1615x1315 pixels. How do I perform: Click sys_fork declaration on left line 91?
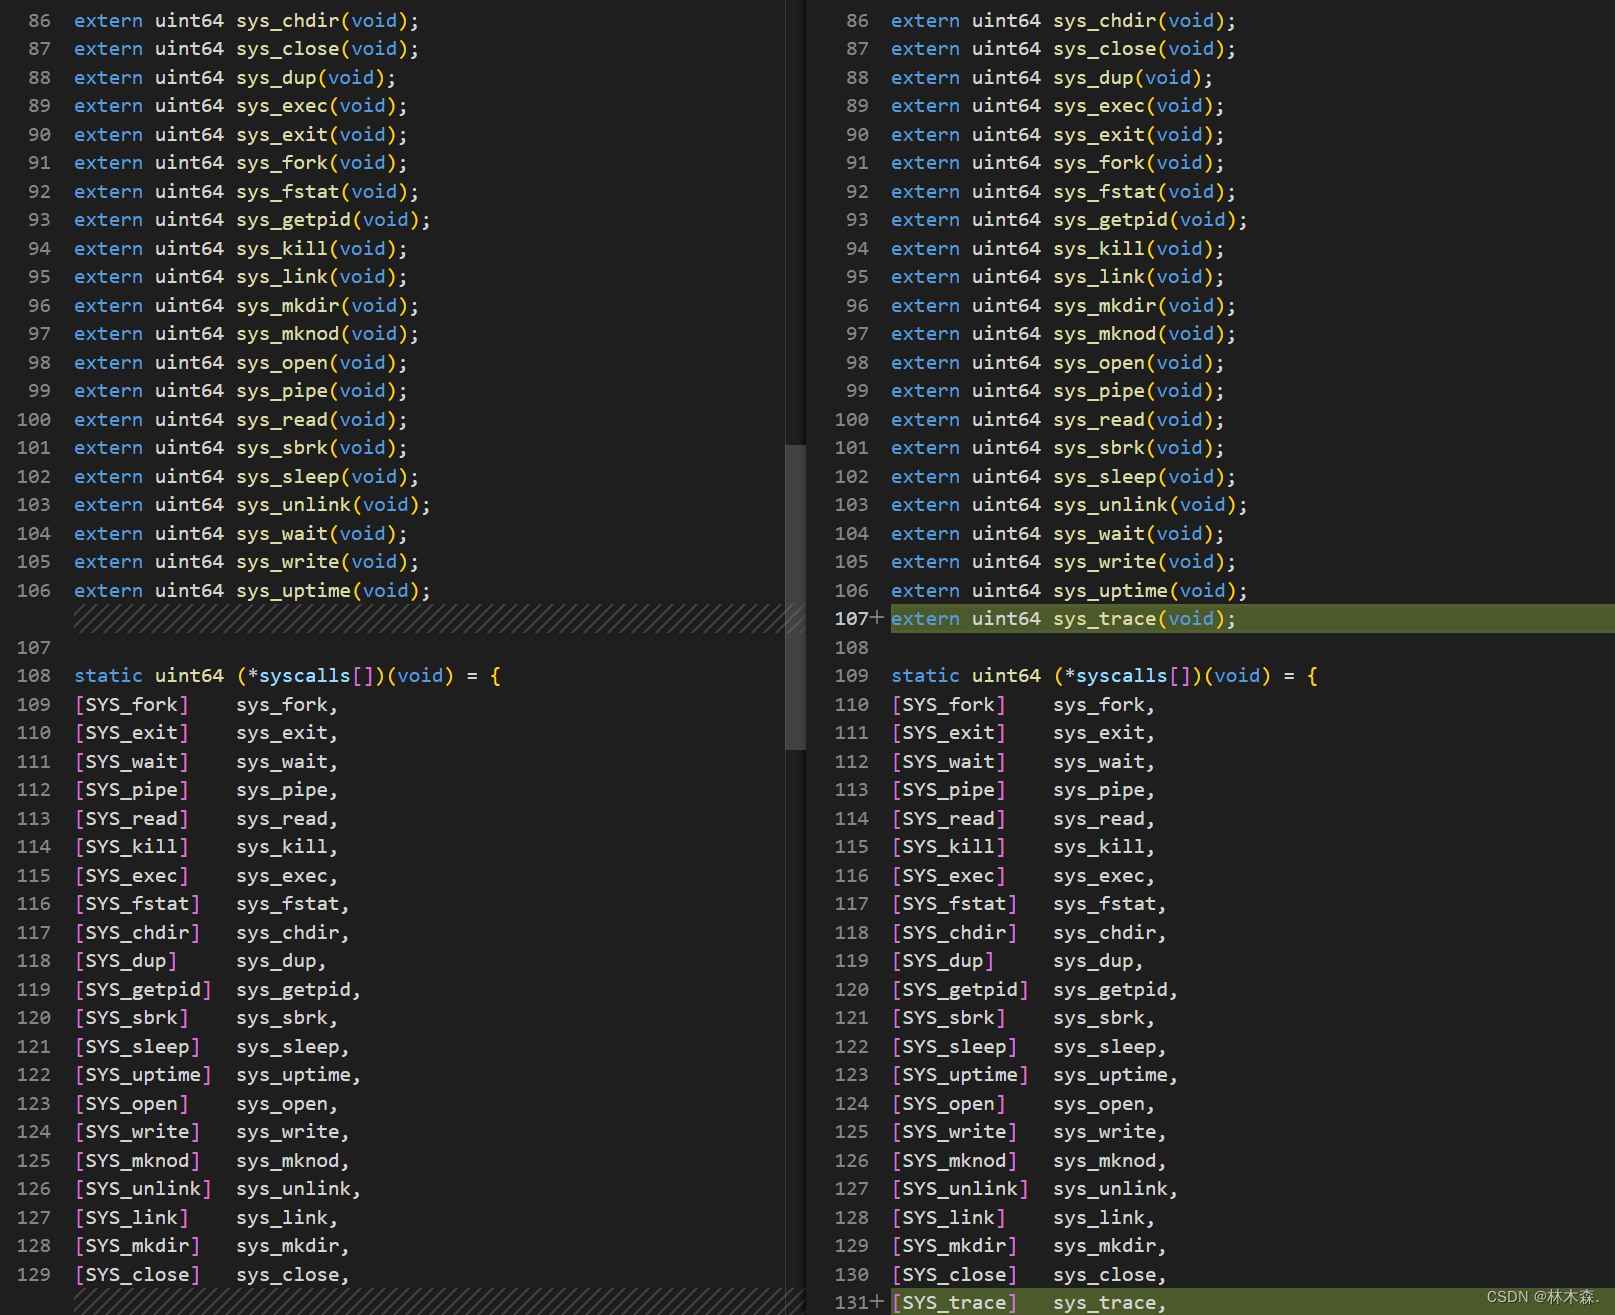(240, 163)
